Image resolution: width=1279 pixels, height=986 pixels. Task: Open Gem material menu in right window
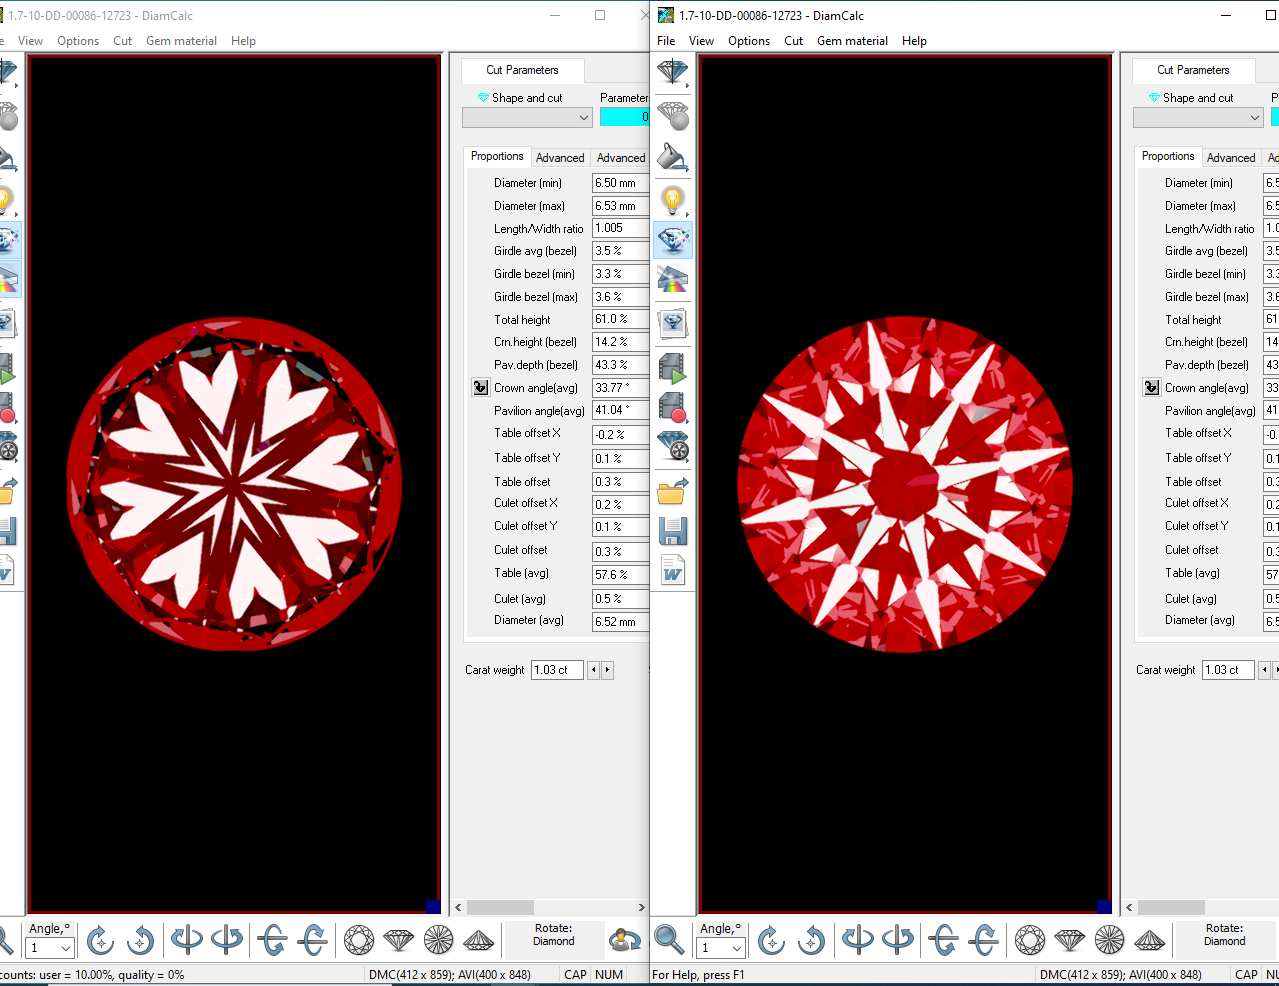pos(852,41)
